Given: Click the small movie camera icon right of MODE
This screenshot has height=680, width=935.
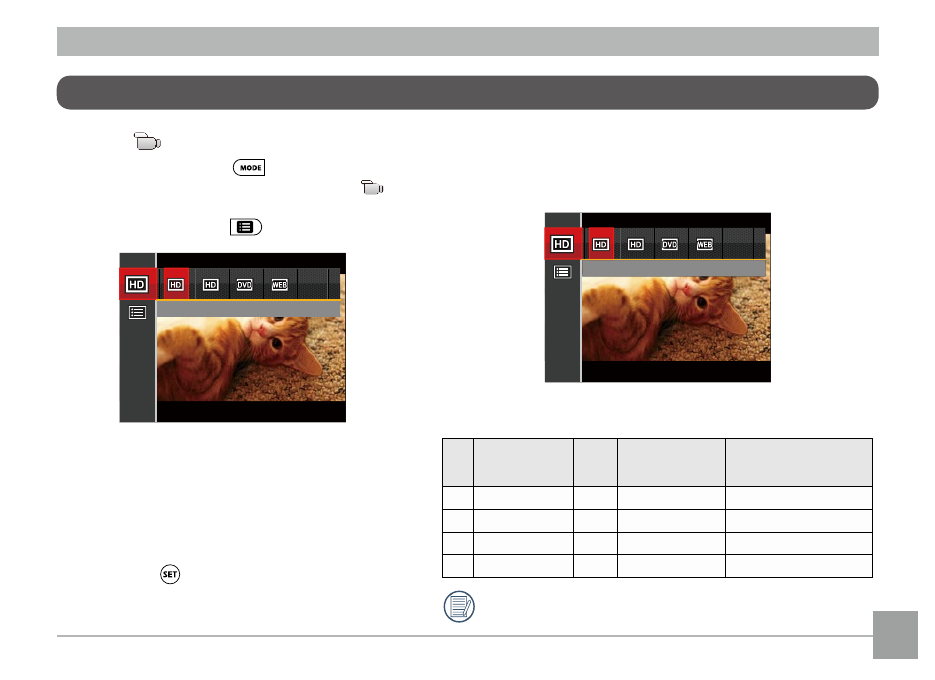Looking at the screenshot, I should 372,188.
